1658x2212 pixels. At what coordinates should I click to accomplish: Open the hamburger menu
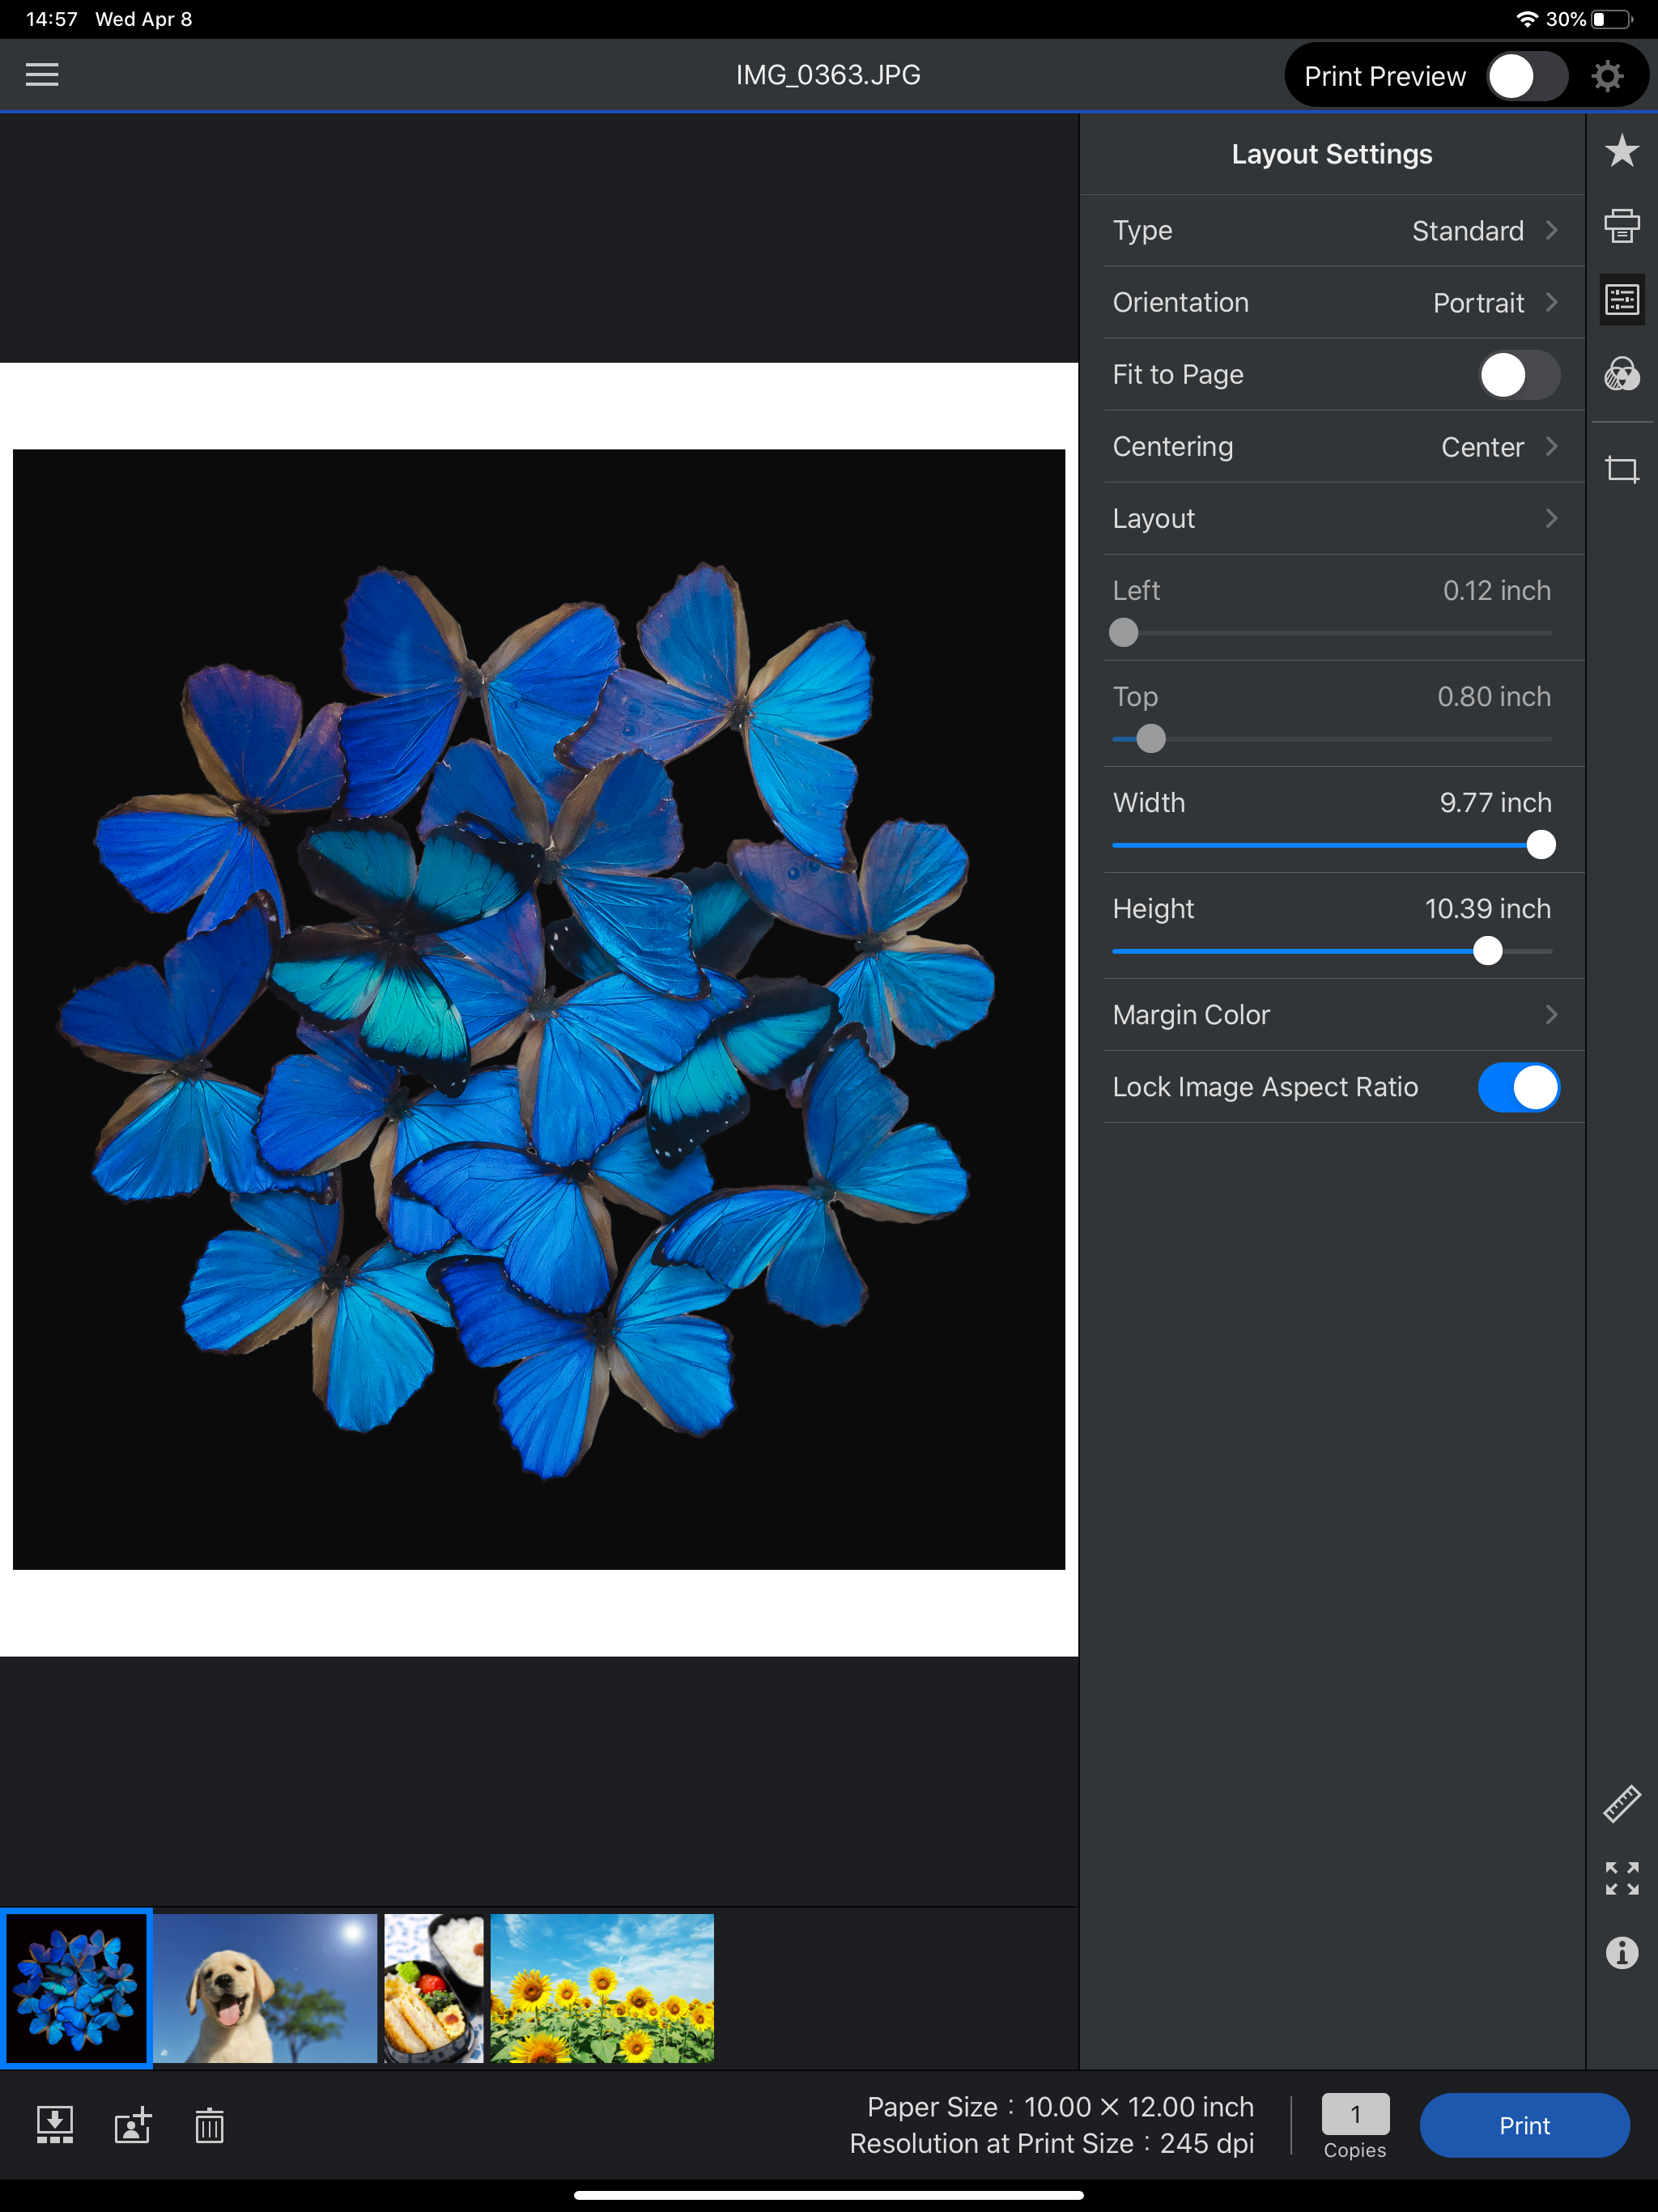tap(41, 75)
